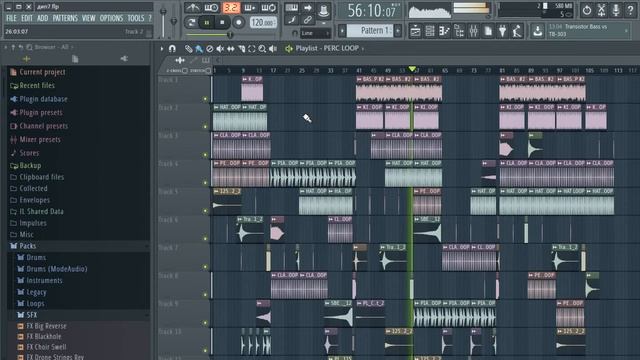Open help question mark icon top right
The height and width of the screenshot is (360, 640).
point(630,10)
